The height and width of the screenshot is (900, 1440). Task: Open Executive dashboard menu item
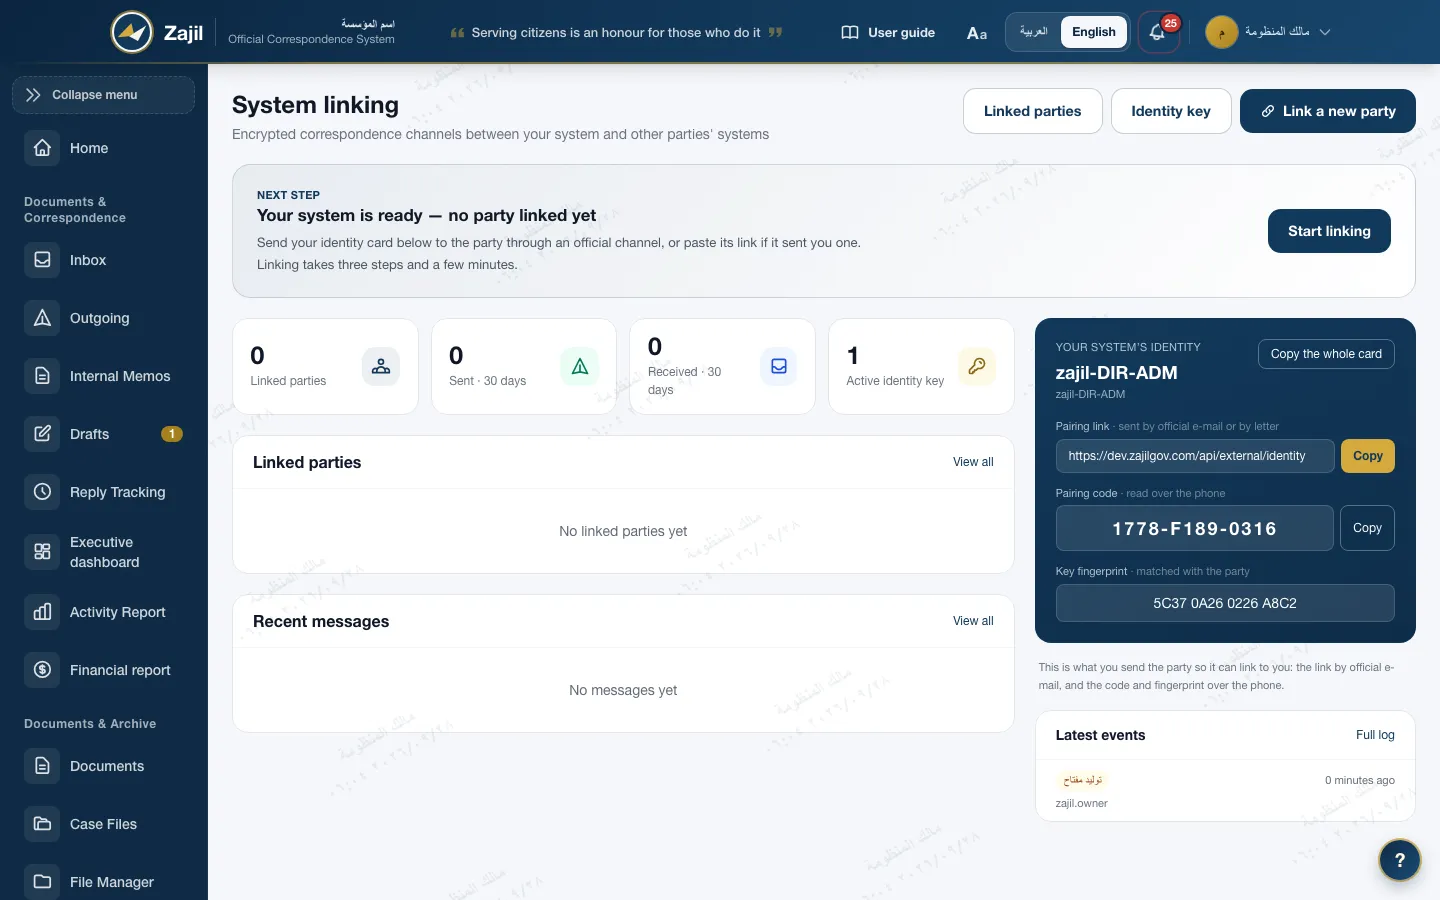(104, 552)
